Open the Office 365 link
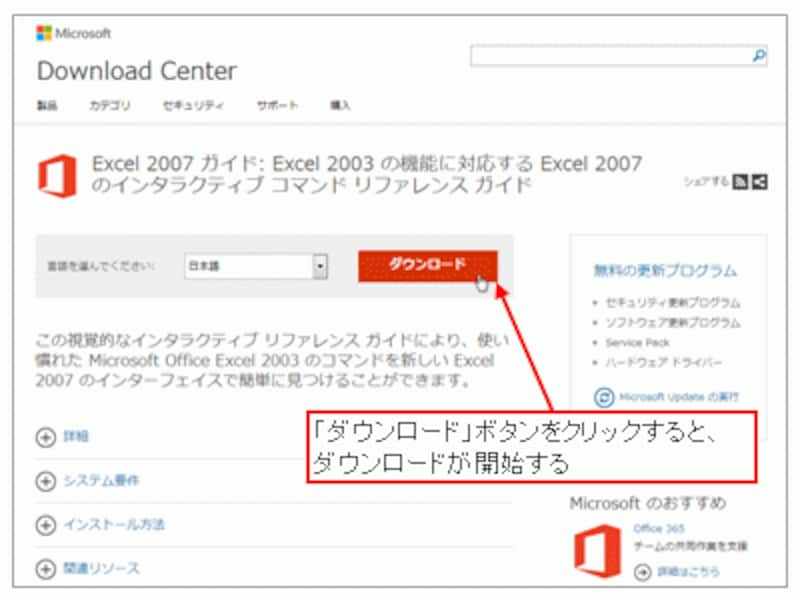 tap(659, 528)
